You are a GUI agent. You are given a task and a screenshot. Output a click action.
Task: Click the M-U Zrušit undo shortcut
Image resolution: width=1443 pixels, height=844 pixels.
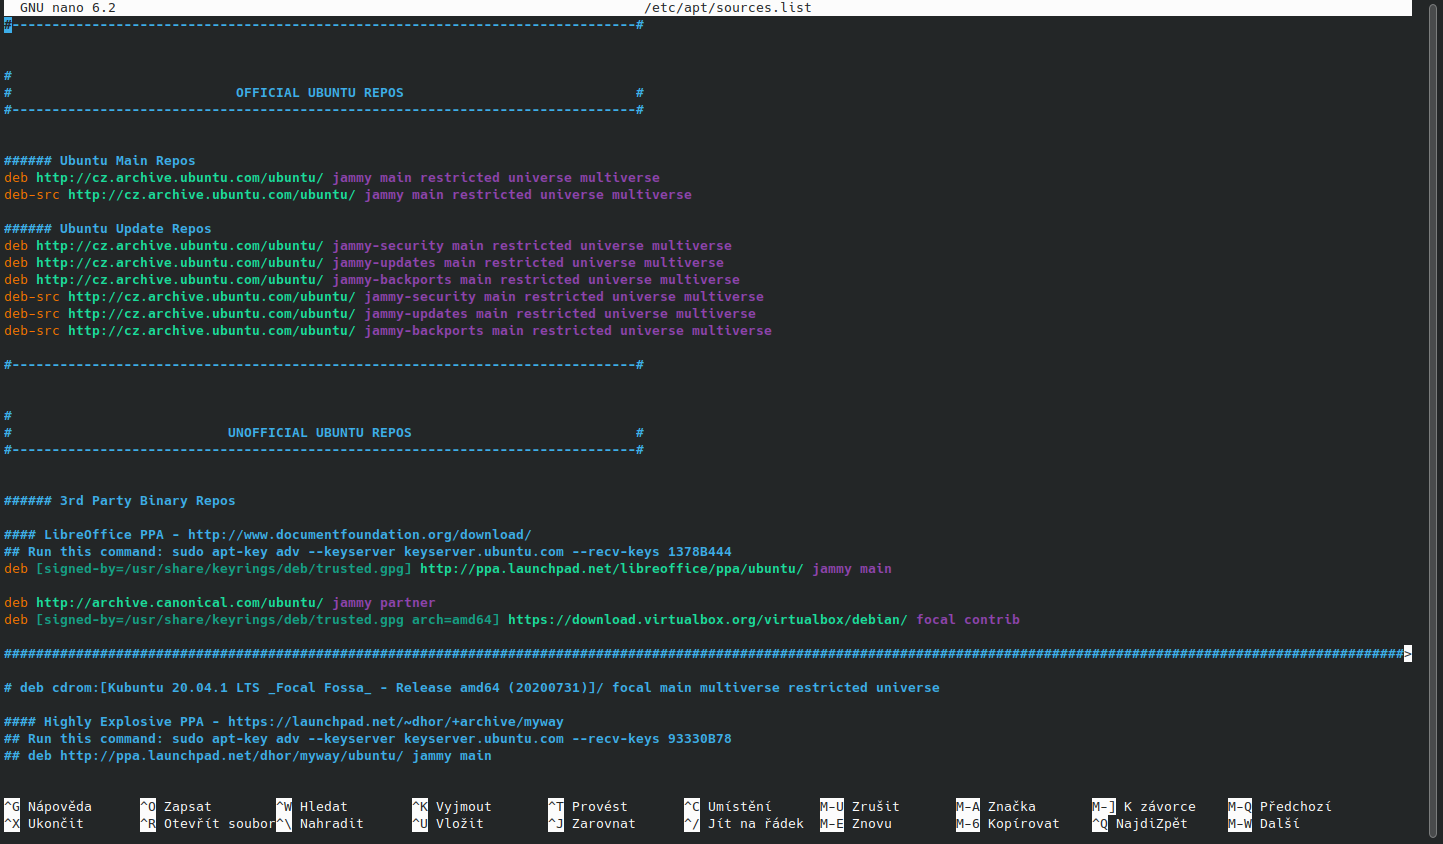click(860, 807)
